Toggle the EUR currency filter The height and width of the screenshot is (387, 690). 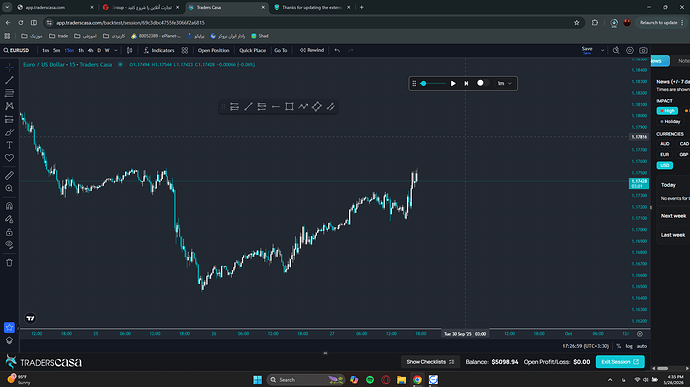(664, 155)
